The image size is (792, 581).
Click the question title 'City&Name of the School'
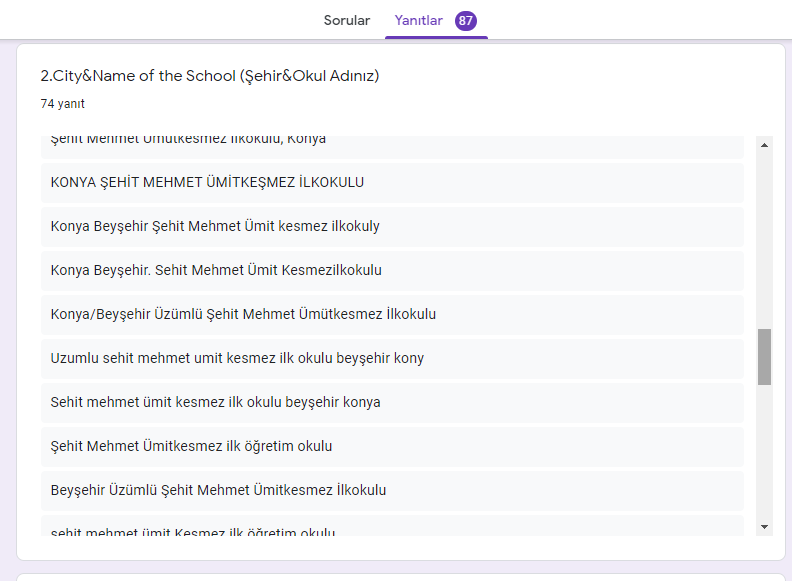[210, 76]
